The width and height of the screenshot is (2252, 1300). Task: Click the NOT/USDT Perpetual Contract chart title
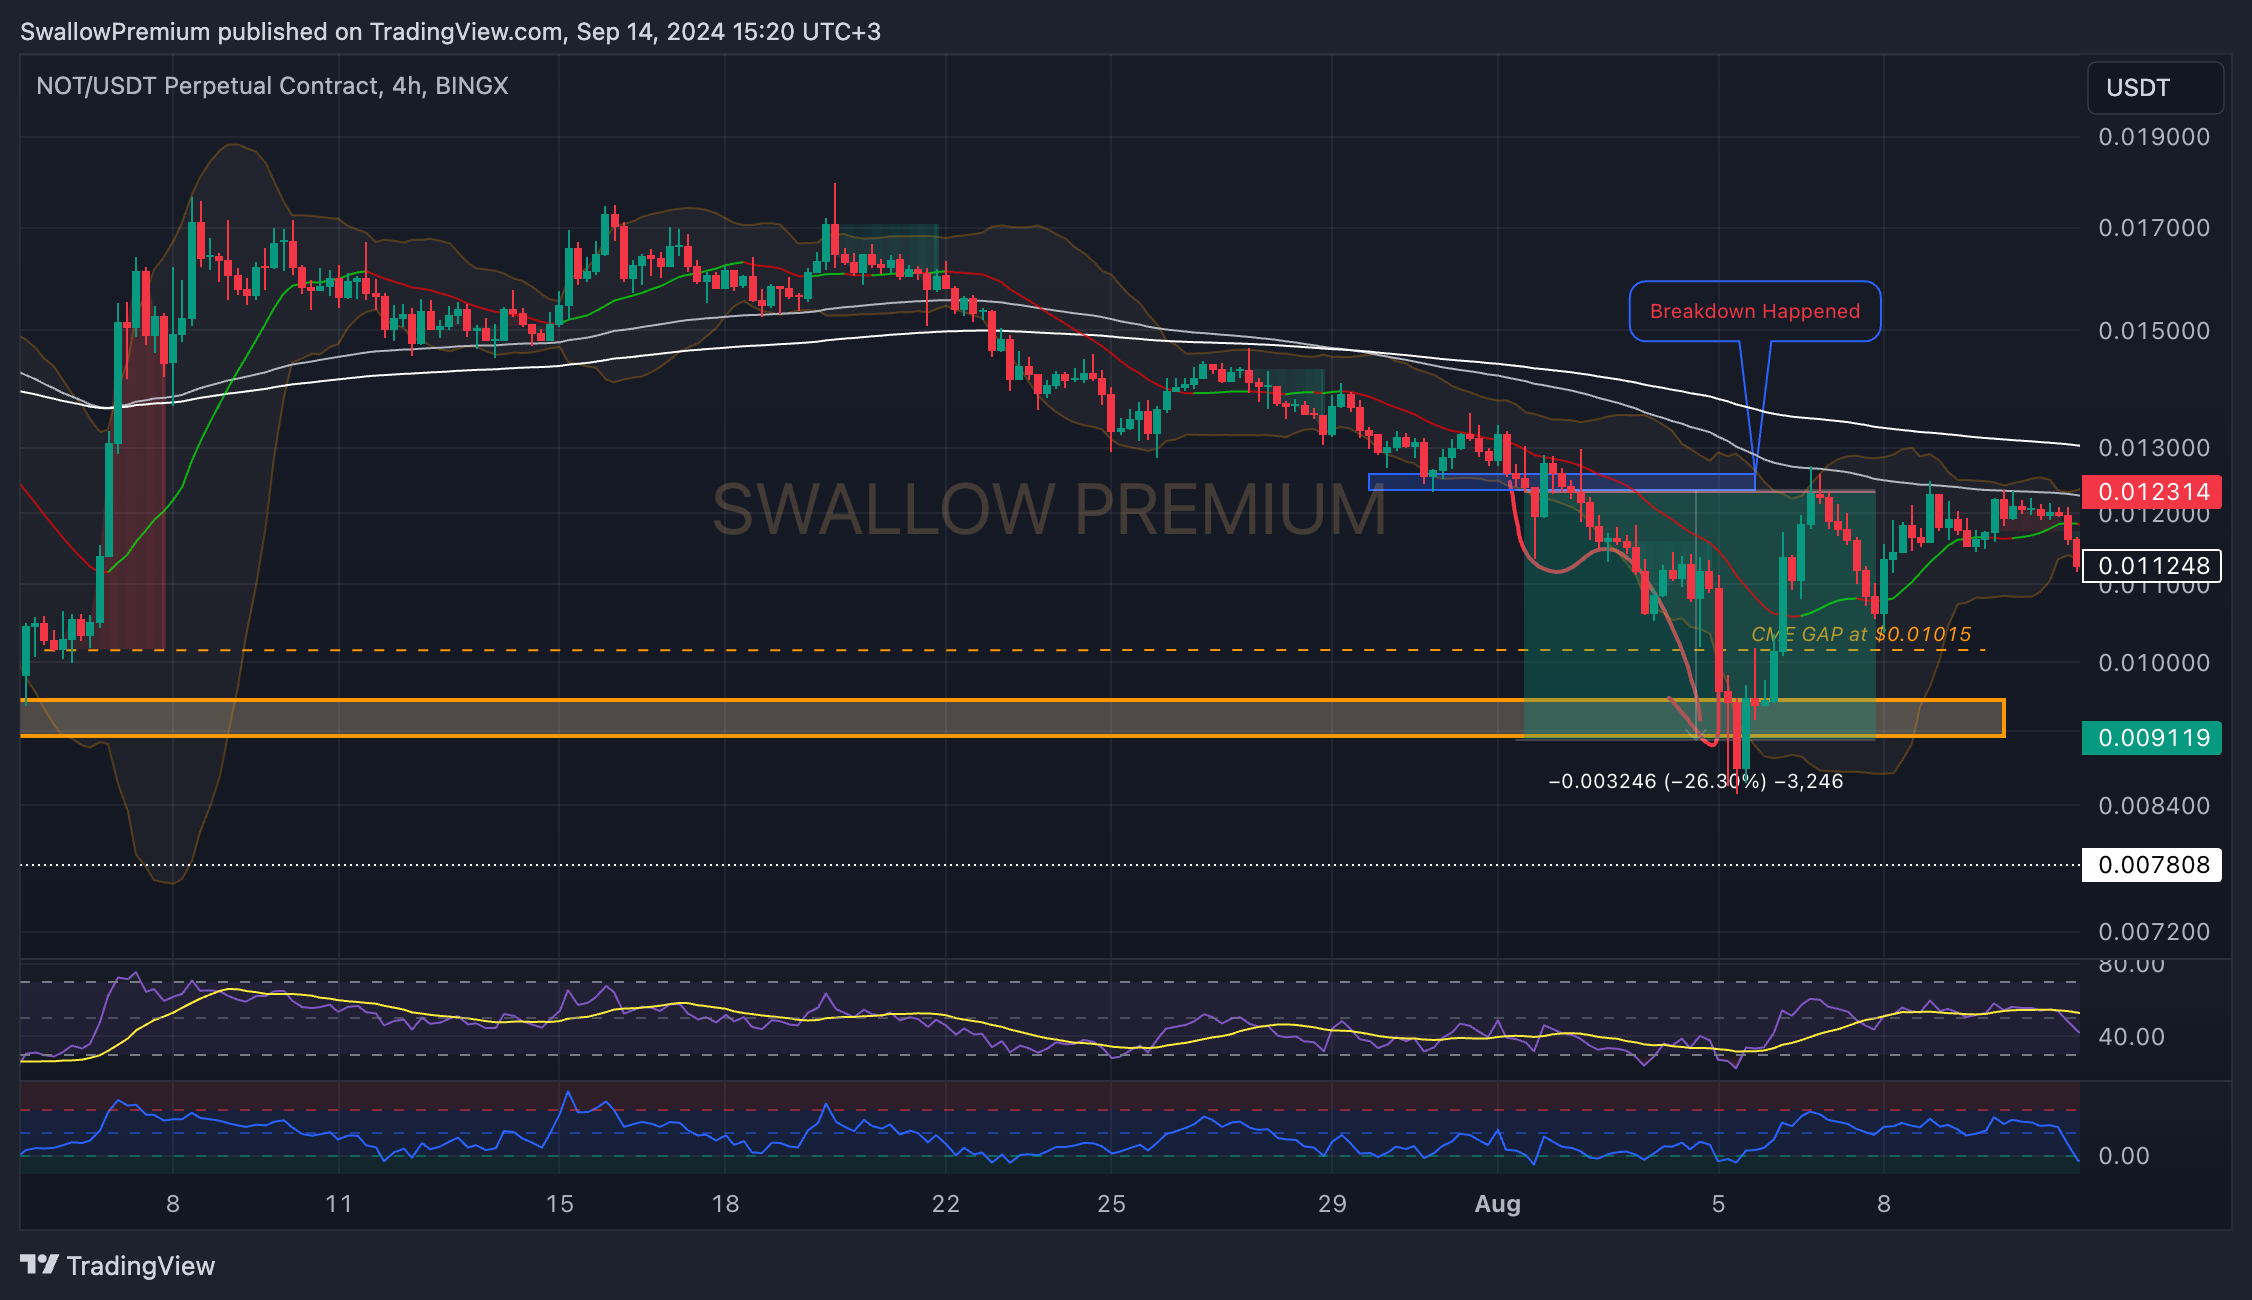(x=272, y=86)
